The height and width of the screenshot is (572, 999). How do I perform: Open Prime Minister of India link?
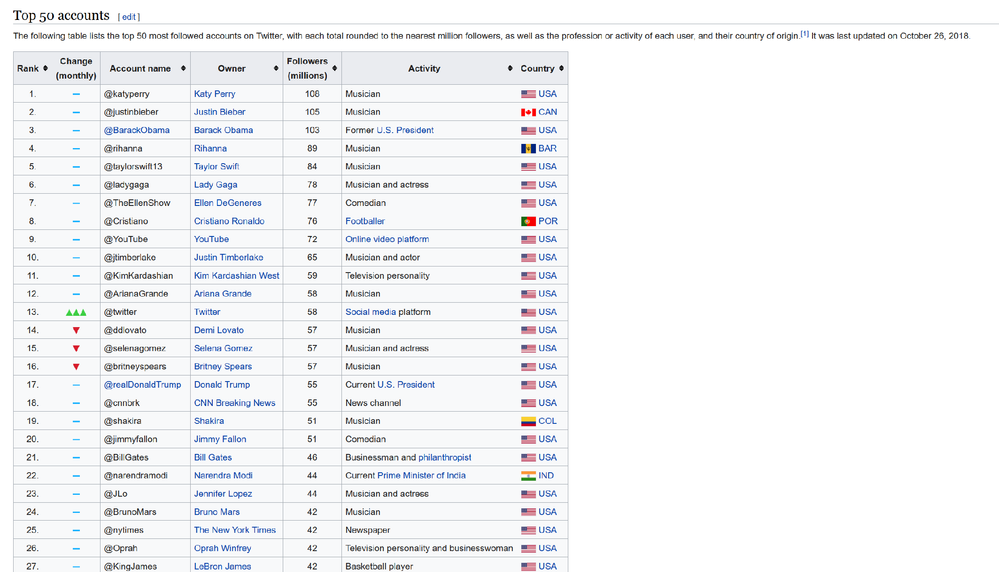click(421, 475)
